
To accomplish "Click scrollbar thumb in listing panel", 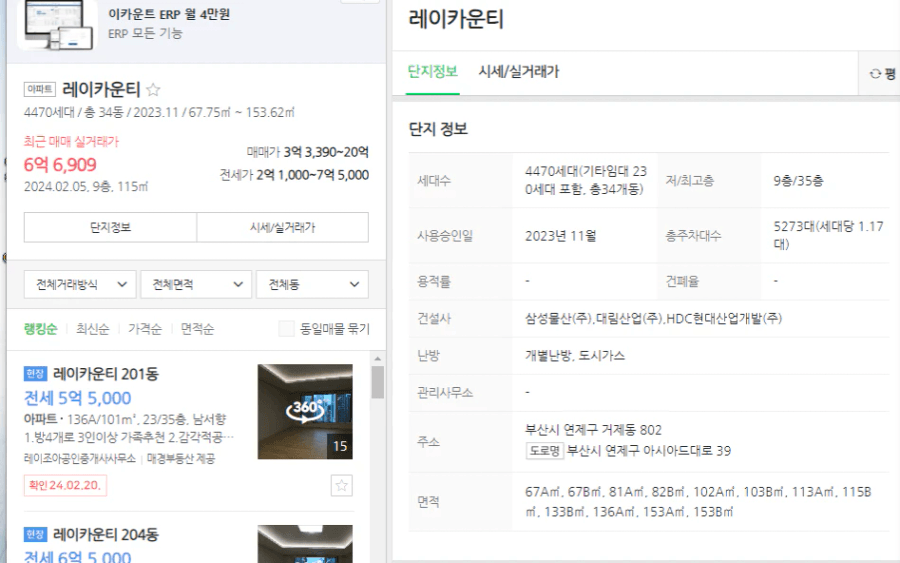I will (378, 382).
